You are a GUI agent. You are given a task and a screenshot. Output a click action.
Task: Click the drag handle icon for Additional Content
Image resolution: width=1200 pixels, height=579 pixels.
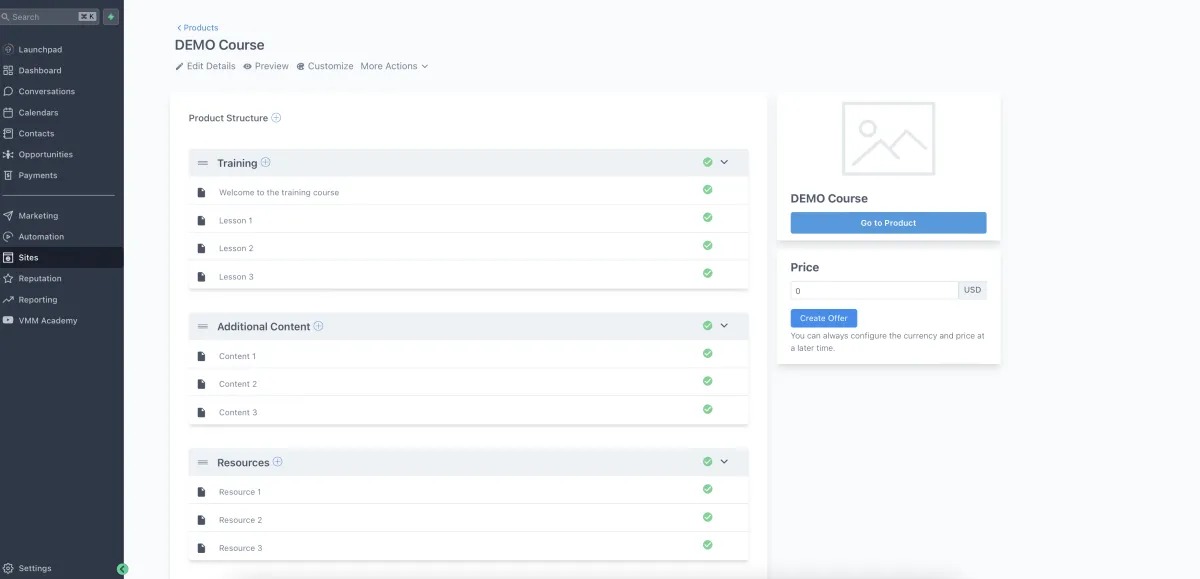tap(202, 327)
